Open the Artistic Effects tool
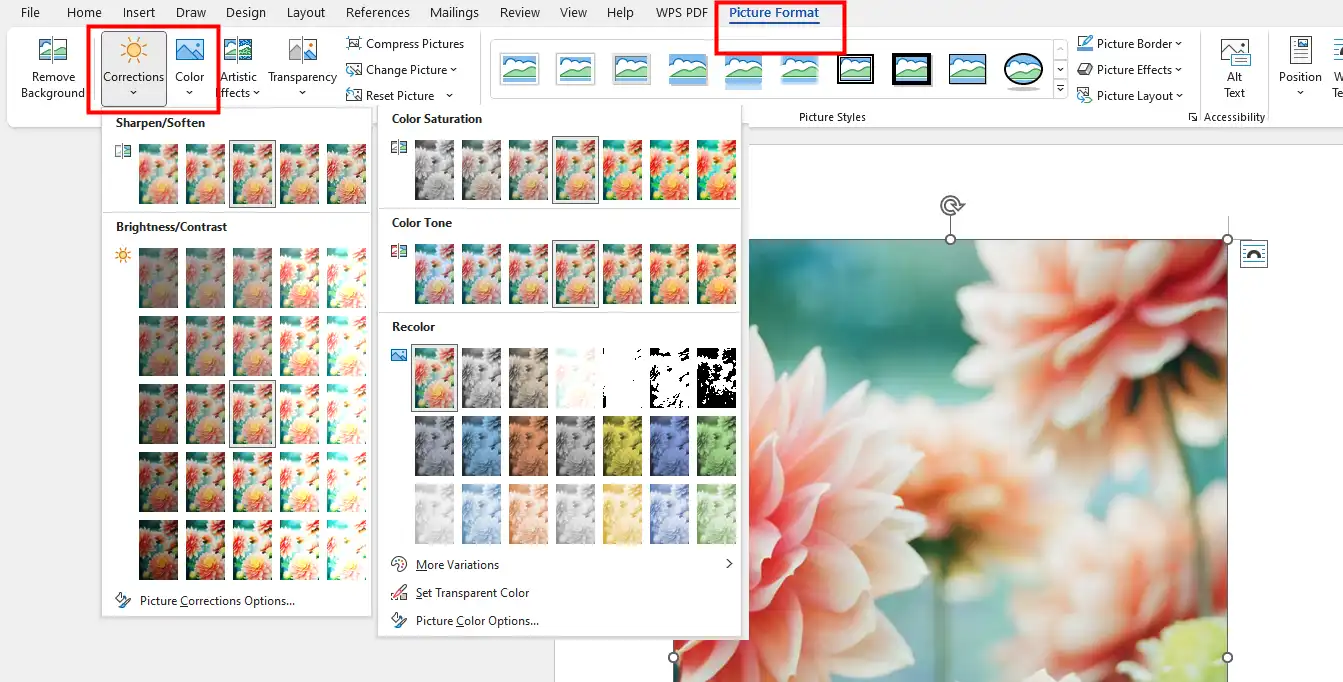This screenshot has height=682, width=1343. coord(238,68)
